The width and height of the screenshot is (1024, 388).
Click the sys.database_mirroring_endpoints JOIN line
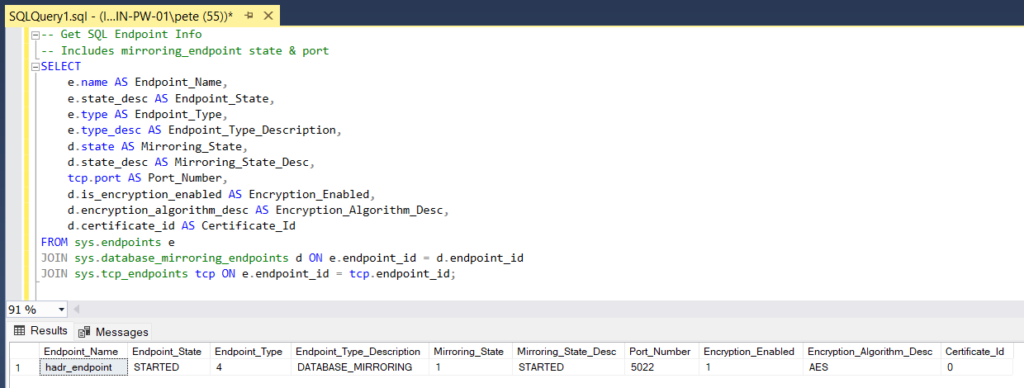(x=282, y=258)
